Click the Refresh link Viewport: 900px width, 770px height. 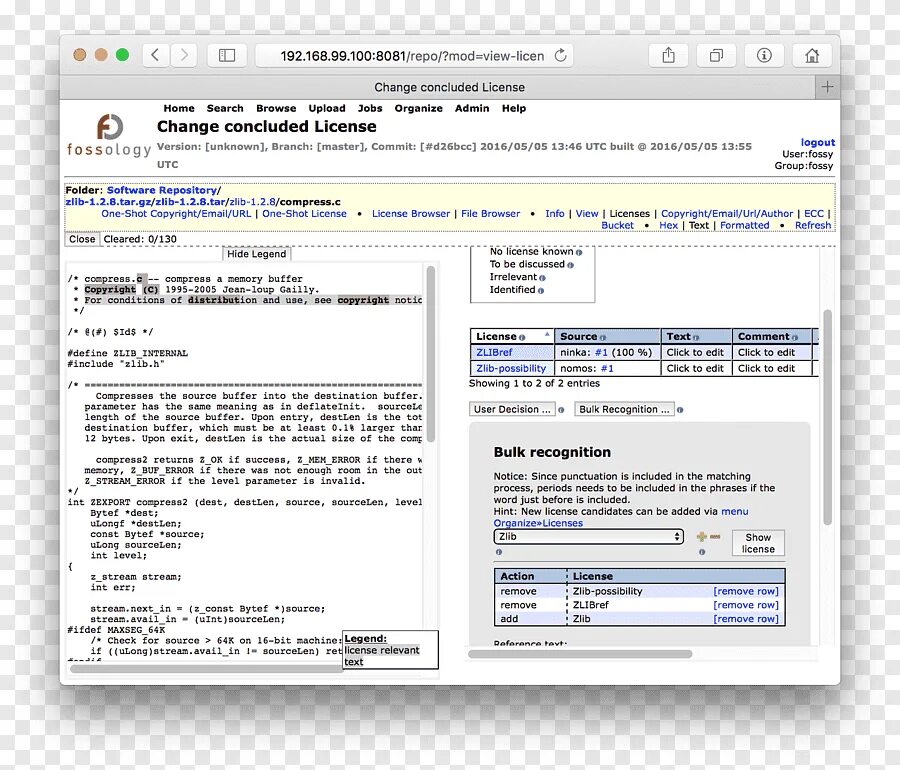click(813, 225)
